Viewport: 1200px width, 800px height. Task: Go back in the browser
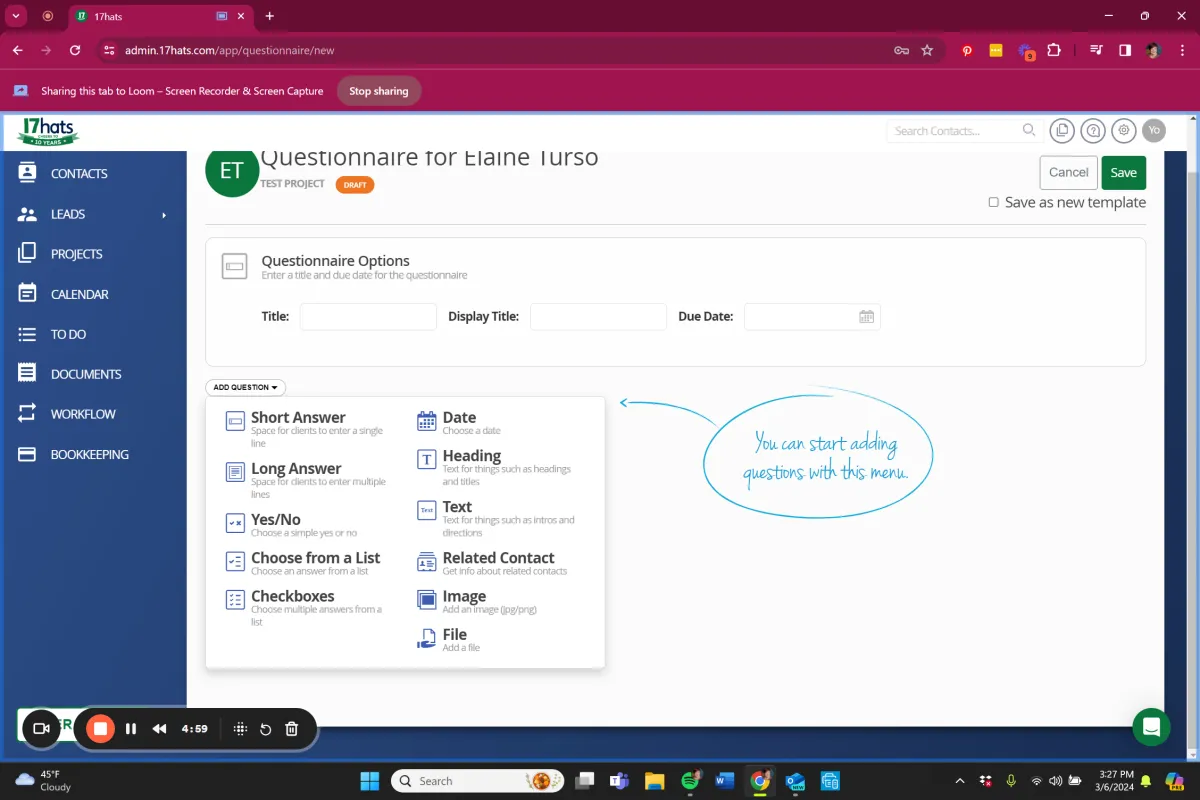pyautogui.click(x=18, y=50)
